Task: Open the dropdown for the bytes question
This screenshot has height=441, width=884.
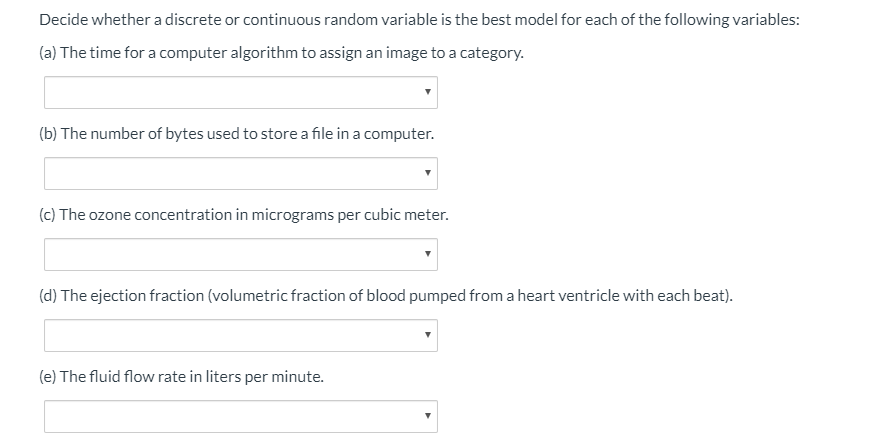Action: coord(240,174)
